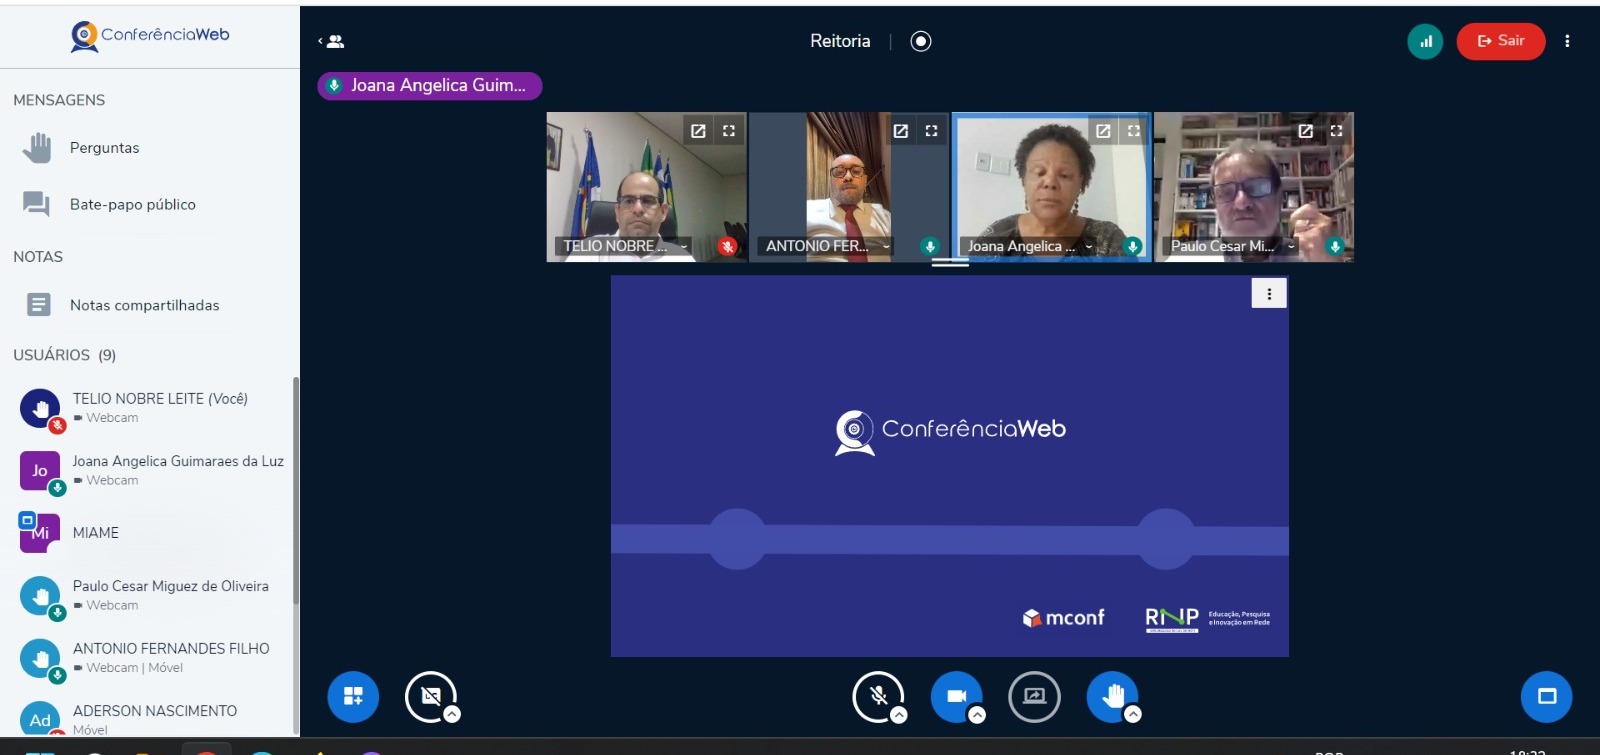Open Notas compartilhadas

(144, 305)
